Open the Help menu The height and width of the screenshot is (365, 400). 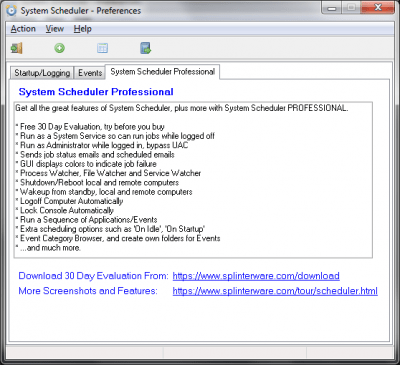click(83, 29)
